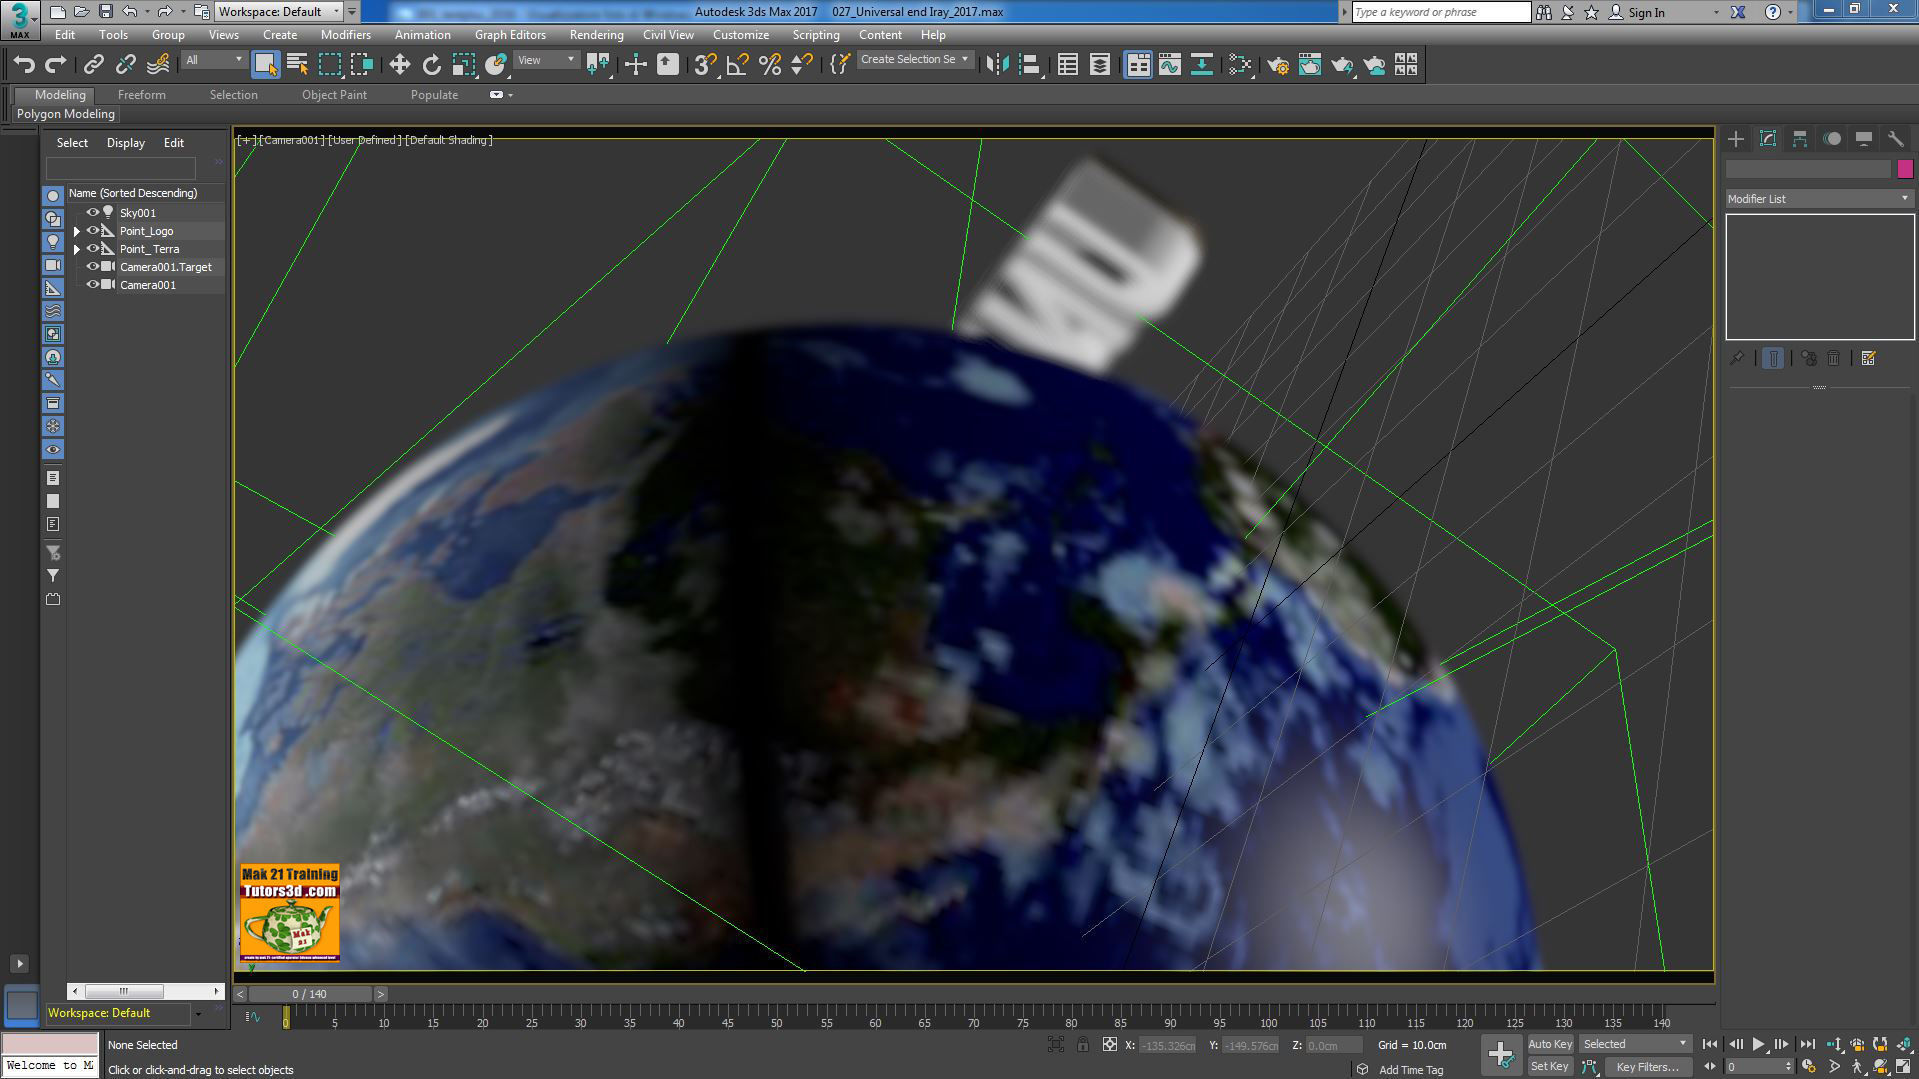Click the Scene Explorer horizontal scrollbar
Viewport: 1919px width, 1079px height.
pos(145,991)
